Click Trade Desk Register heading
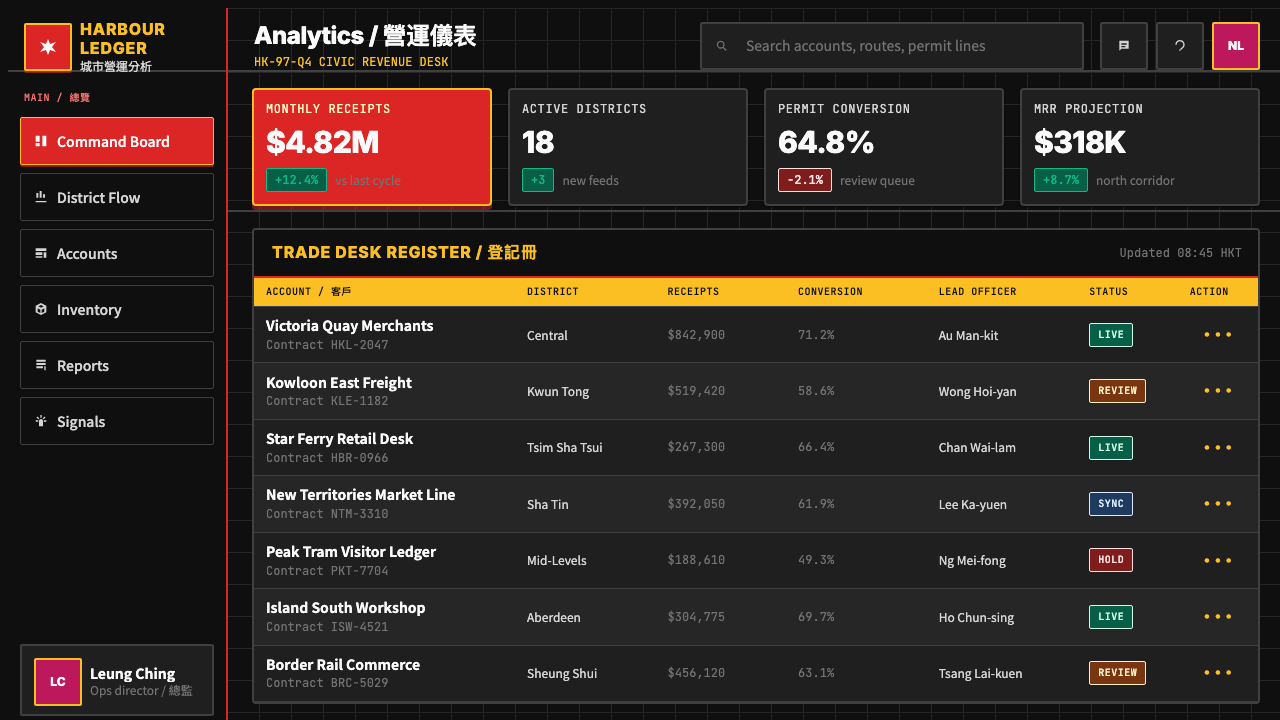 pos(404,253)
